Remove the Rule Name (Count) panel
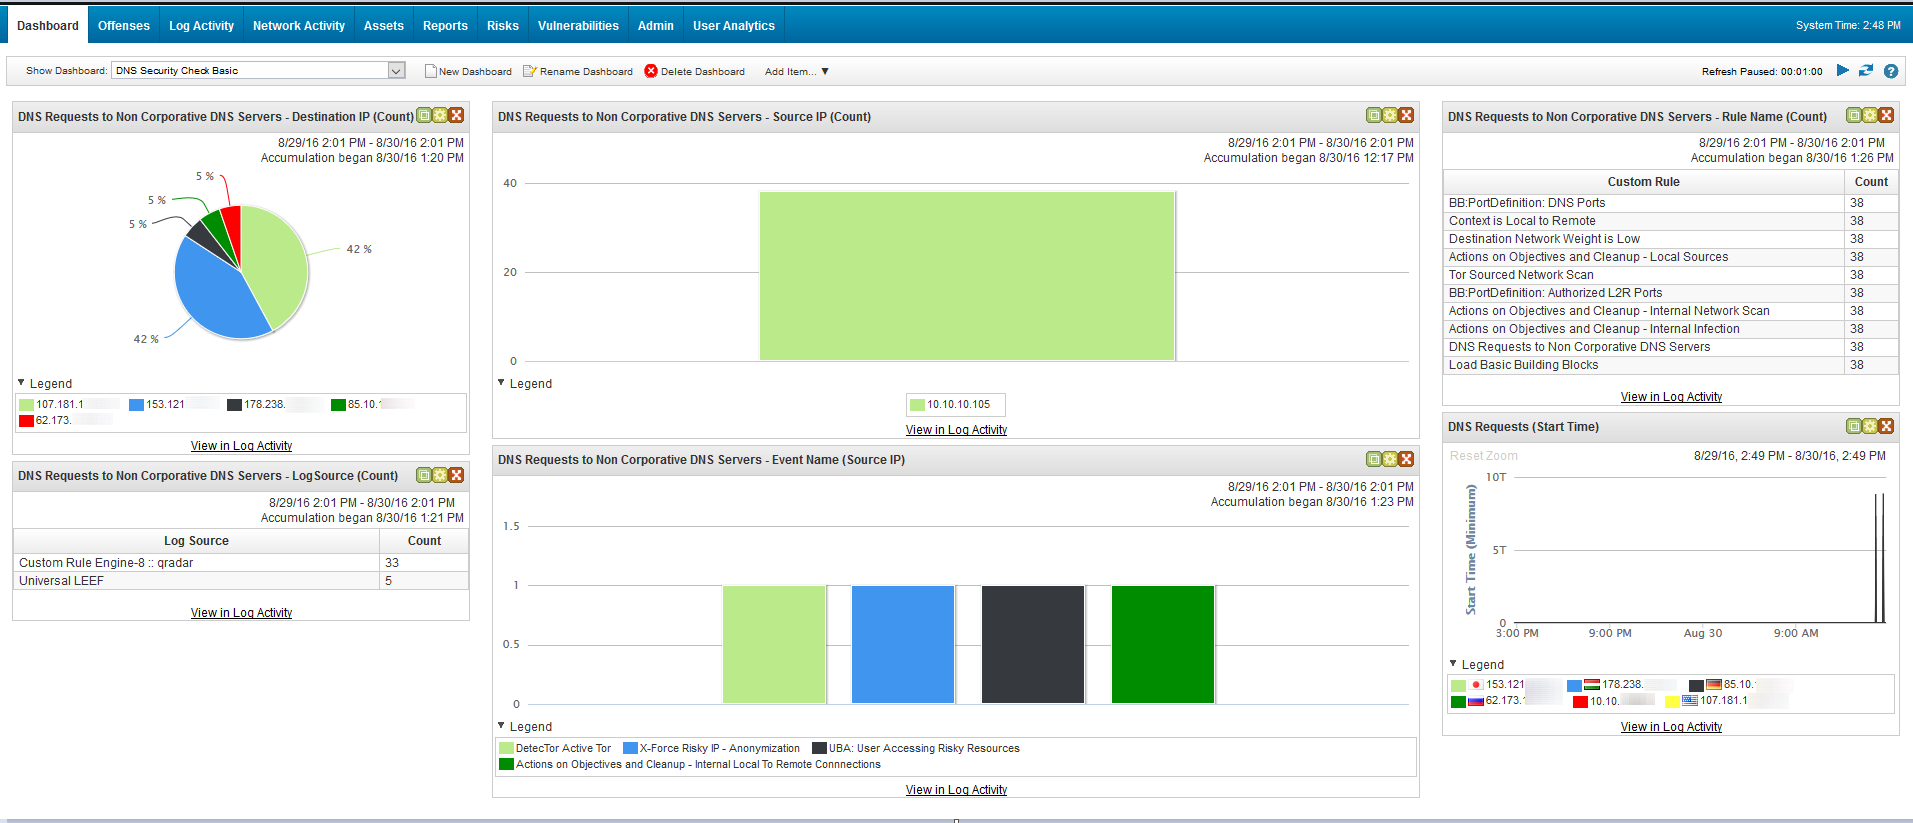1913x823 pixels. point(1886,116)
